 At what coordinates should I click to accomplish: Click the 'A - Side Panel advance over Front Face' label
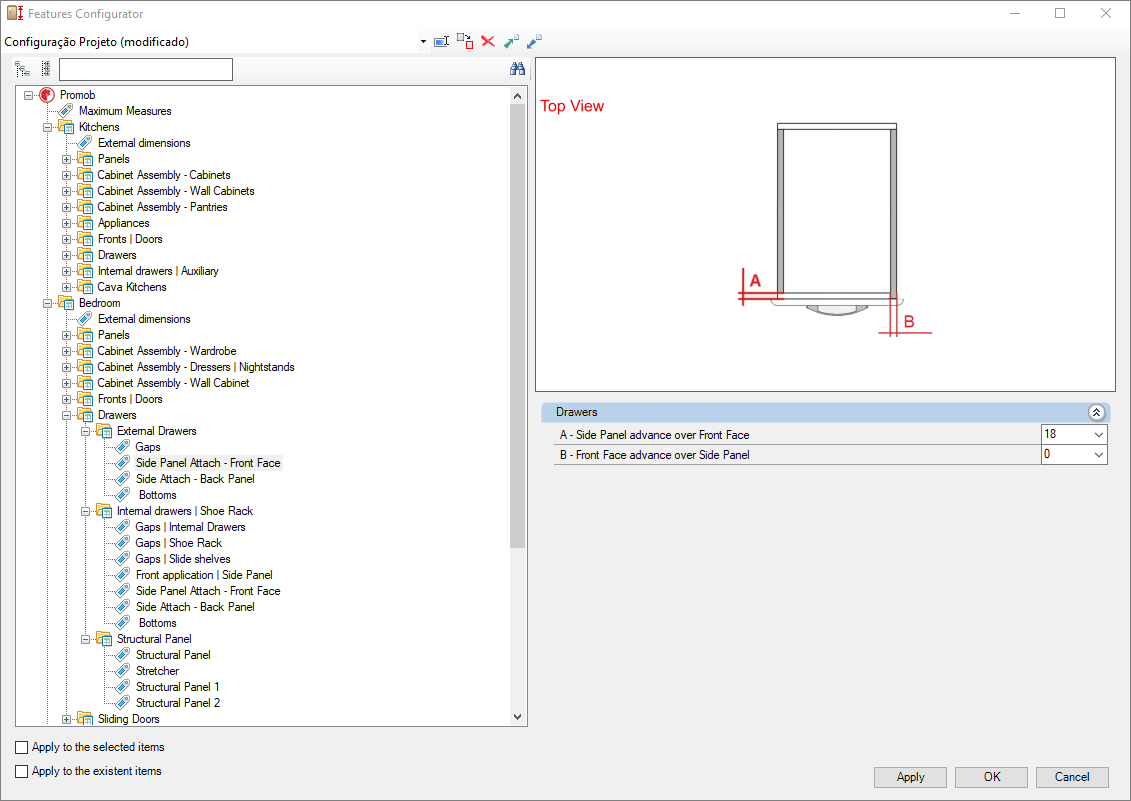pos(655,435)
